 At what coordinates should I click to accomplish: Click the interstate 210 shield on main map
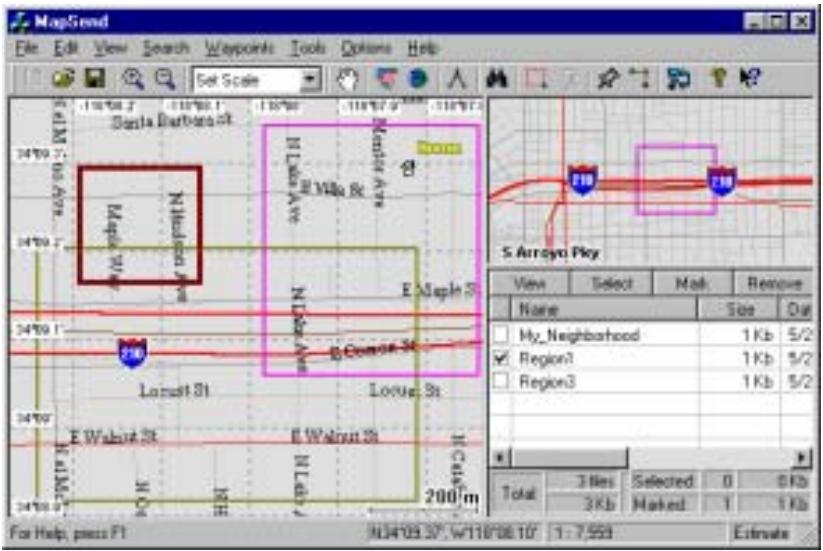(132, 353)
